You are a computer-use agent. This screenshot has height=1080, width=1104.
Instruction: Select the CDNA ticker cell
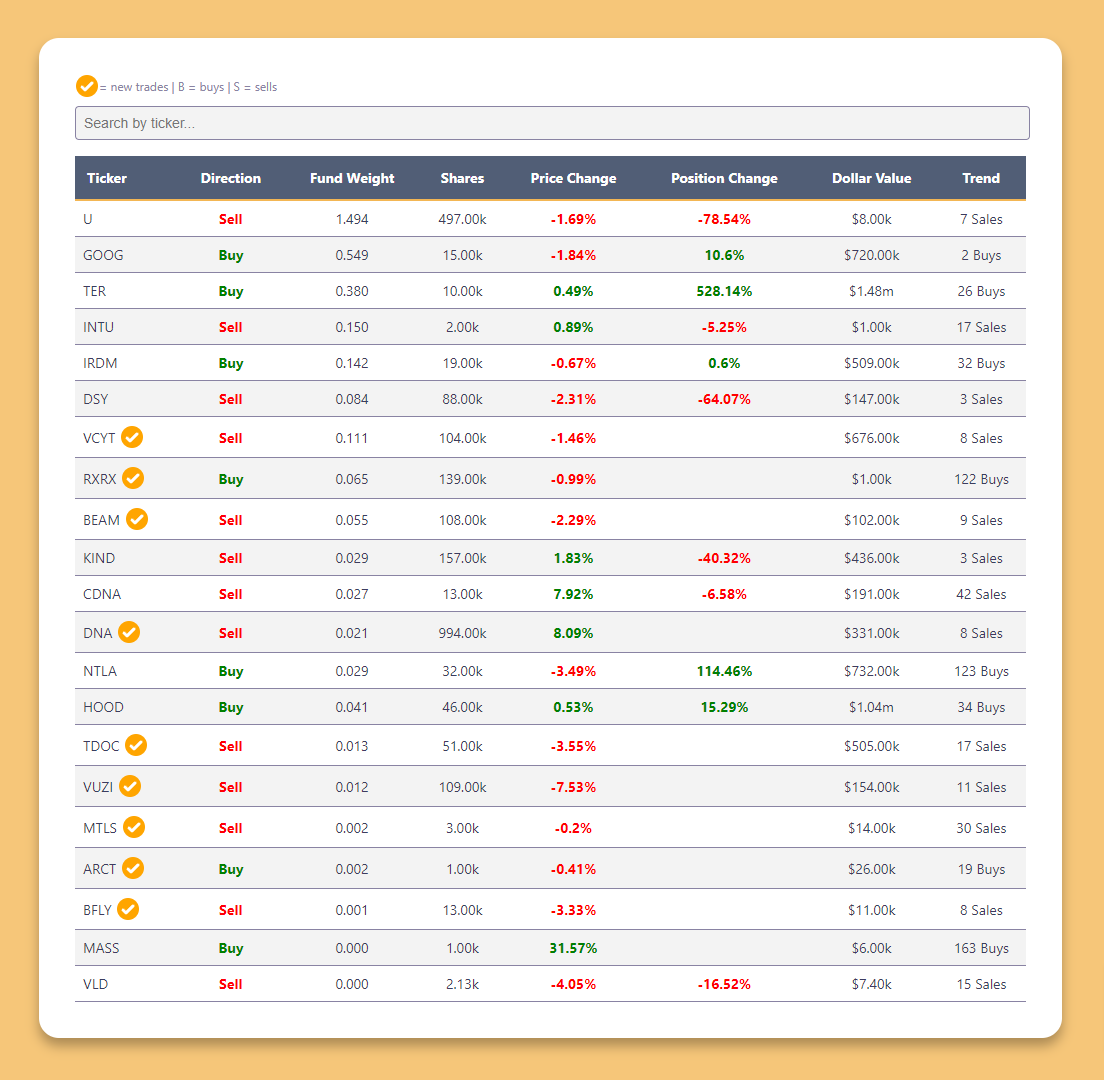click(x=102, y=594)
